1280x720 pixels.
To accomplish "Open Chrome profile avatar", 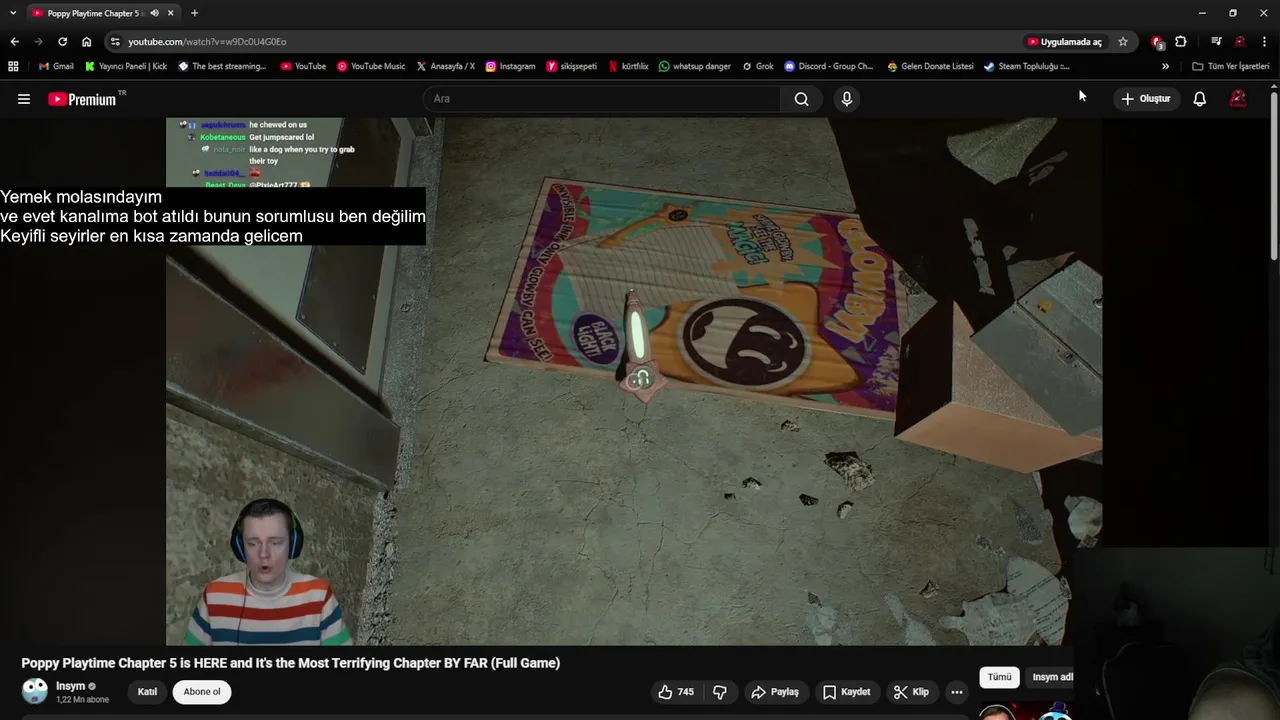I will tap(1240, 42).
